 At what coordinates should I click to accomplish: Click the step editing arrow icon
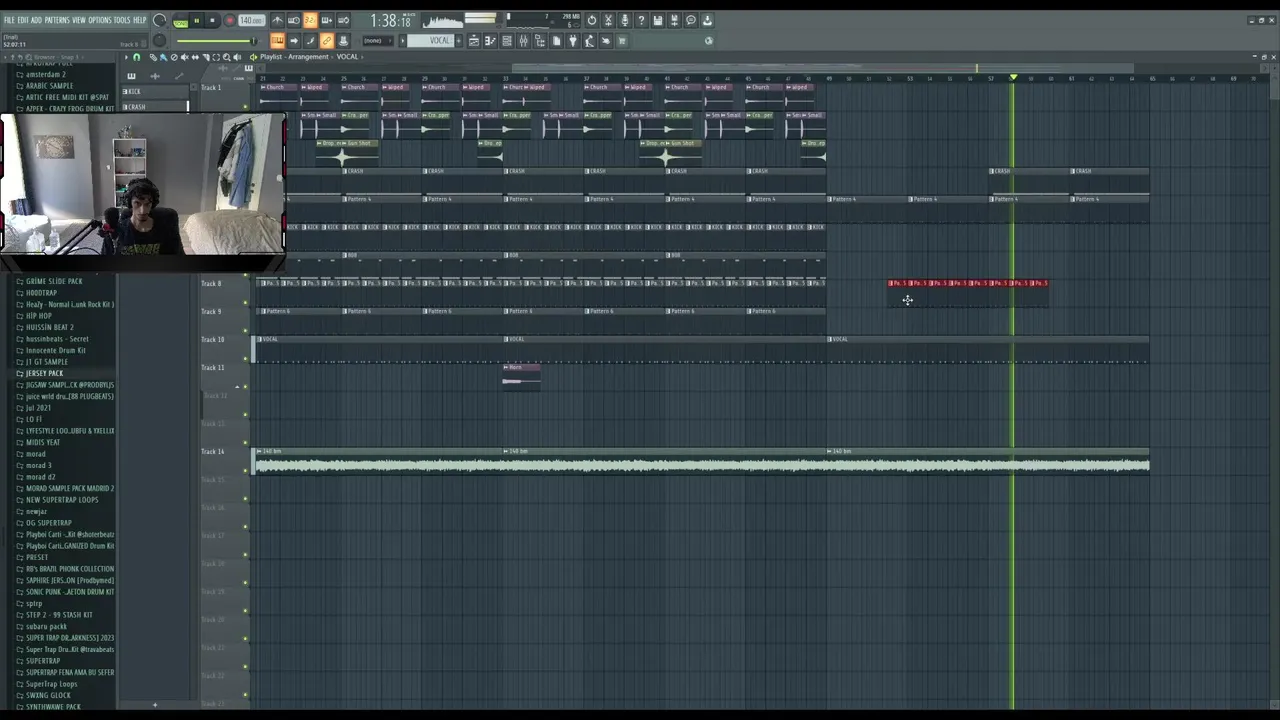point(294,40)
